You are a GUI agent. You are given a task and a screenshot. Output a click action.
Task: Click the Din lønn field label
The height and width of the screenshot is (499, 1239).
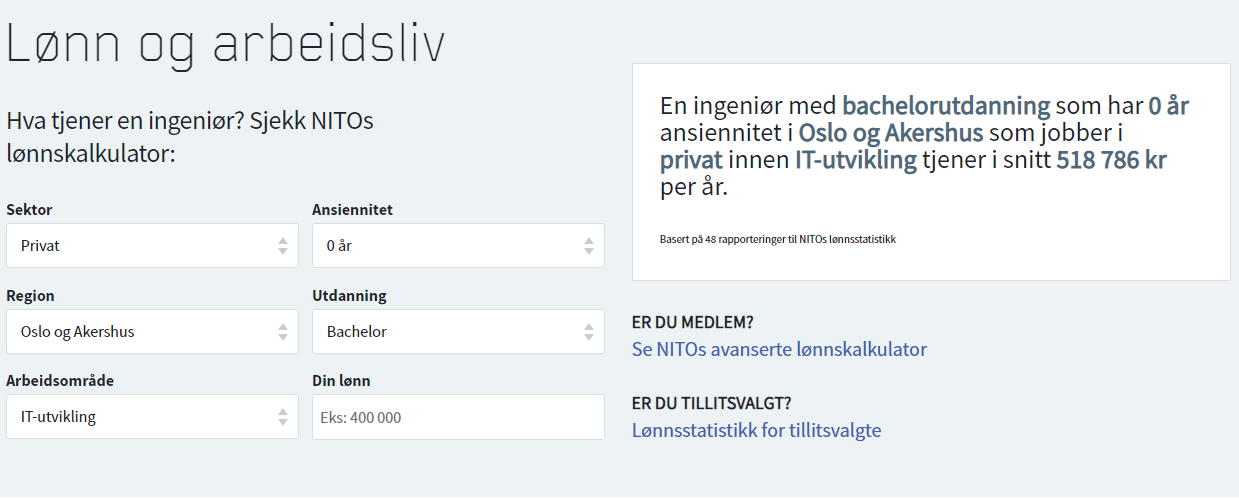pyautogui.click(x=341, y=381)
